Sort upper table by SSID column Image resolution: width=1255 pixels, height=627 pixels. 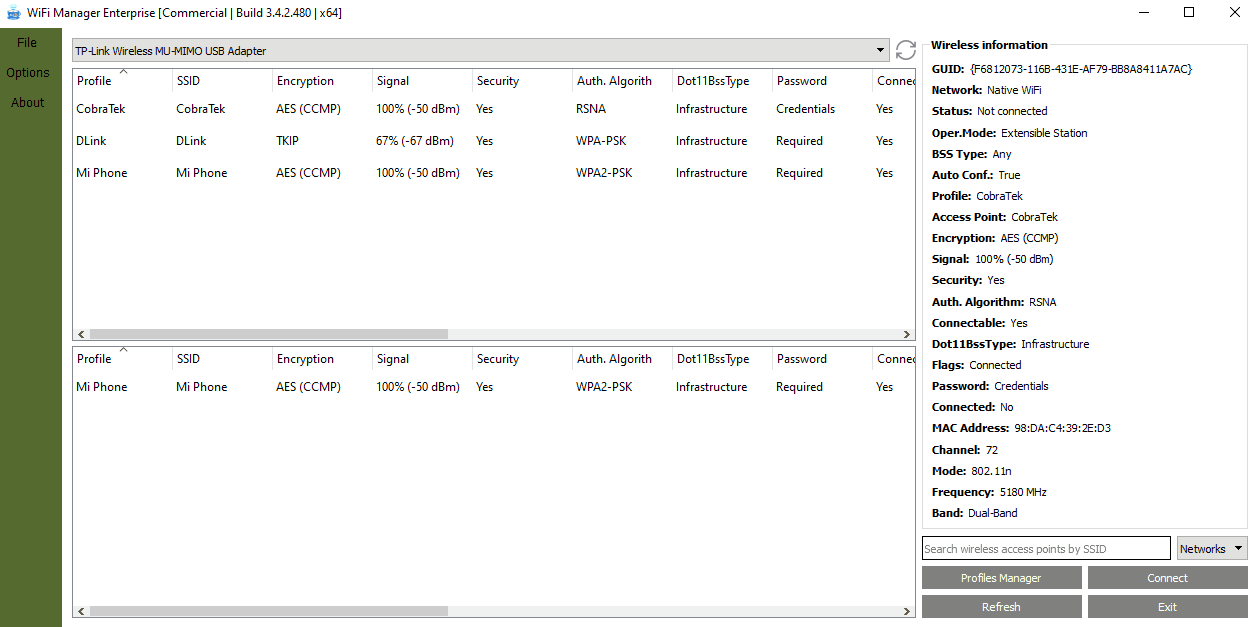point(222,81)
